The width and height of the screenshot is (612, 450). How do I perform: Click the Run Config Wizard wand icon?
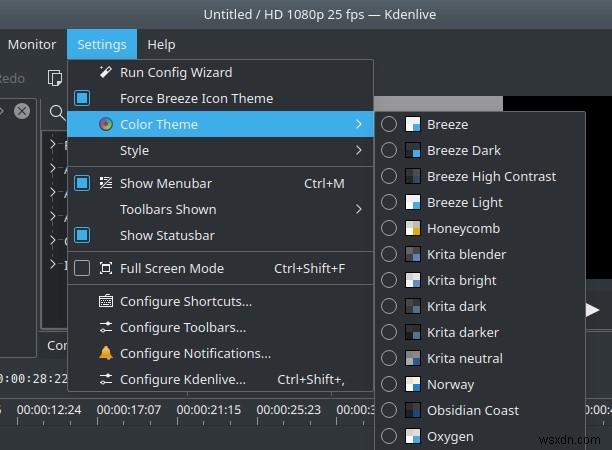coord(105,72)
